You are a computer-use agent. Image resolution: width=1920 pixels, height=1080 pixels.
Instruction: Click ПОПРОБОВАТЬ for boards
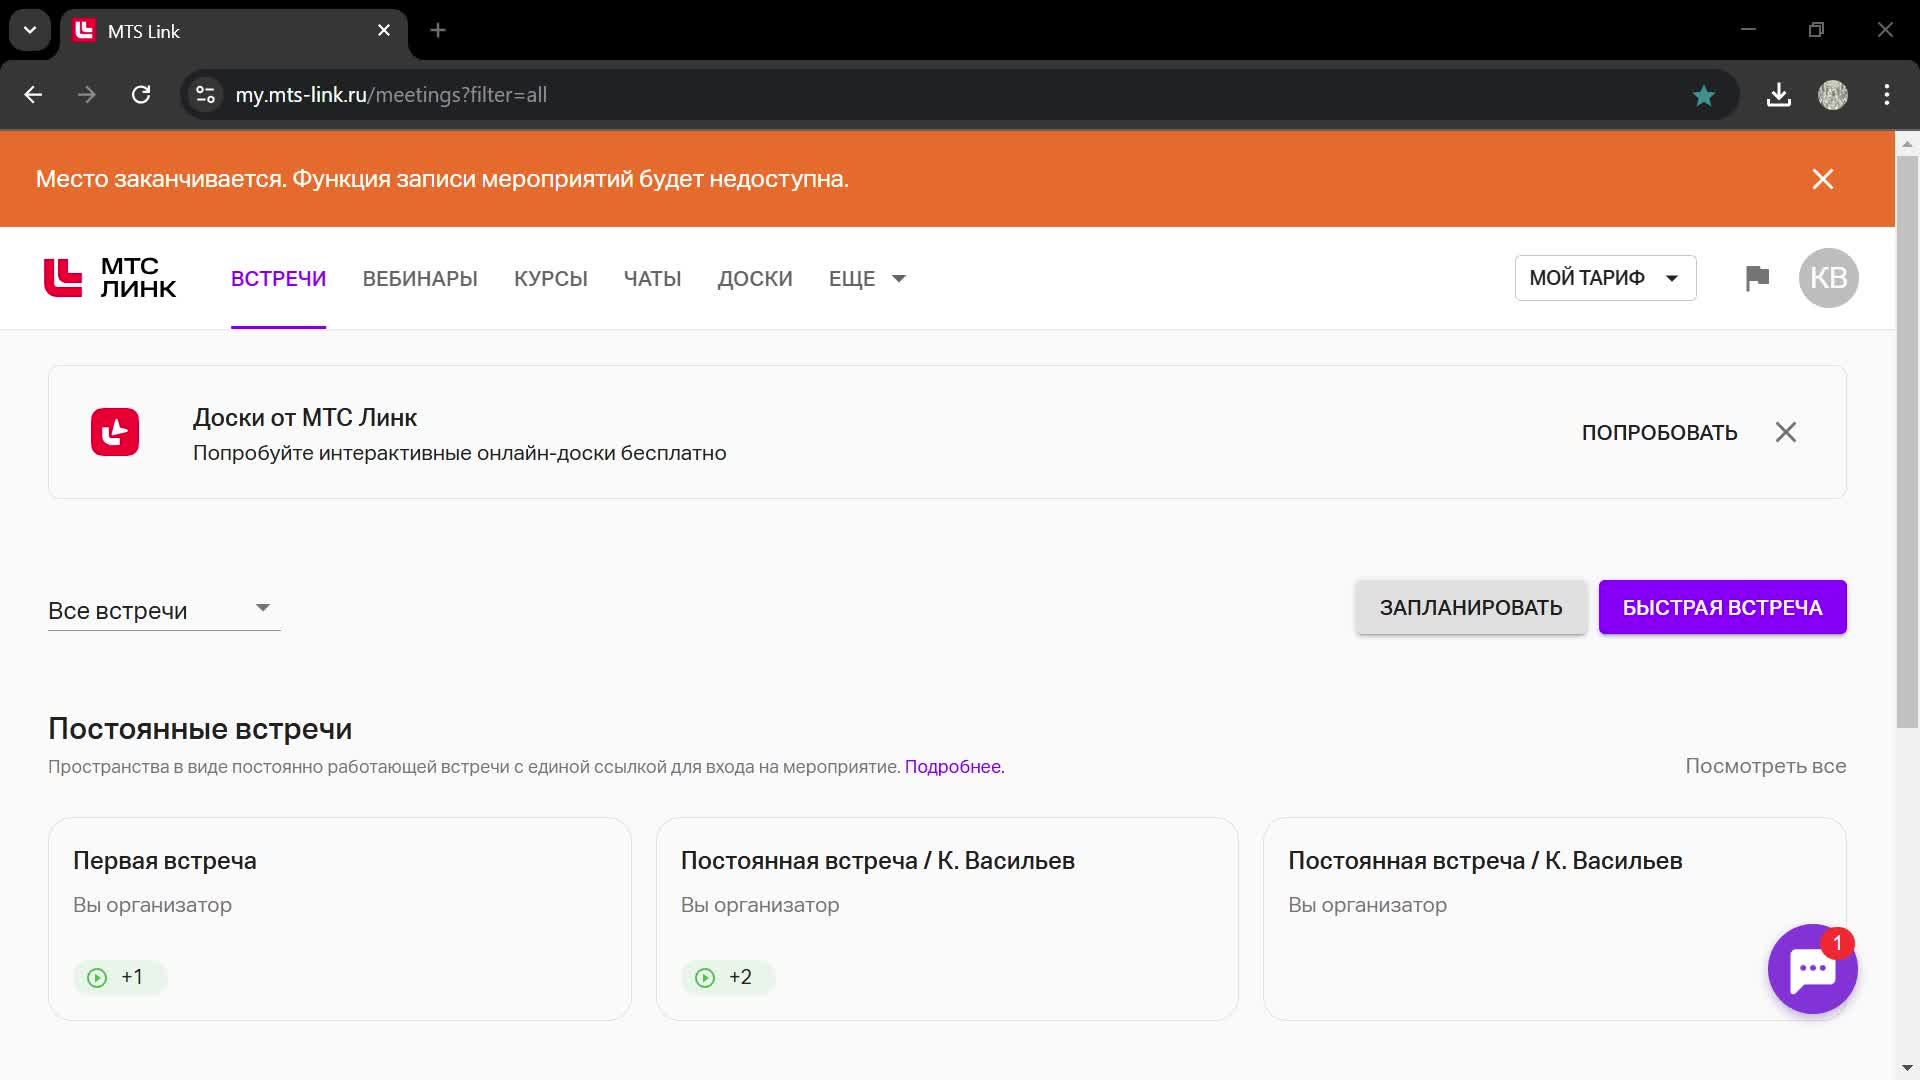point(1659,432)
